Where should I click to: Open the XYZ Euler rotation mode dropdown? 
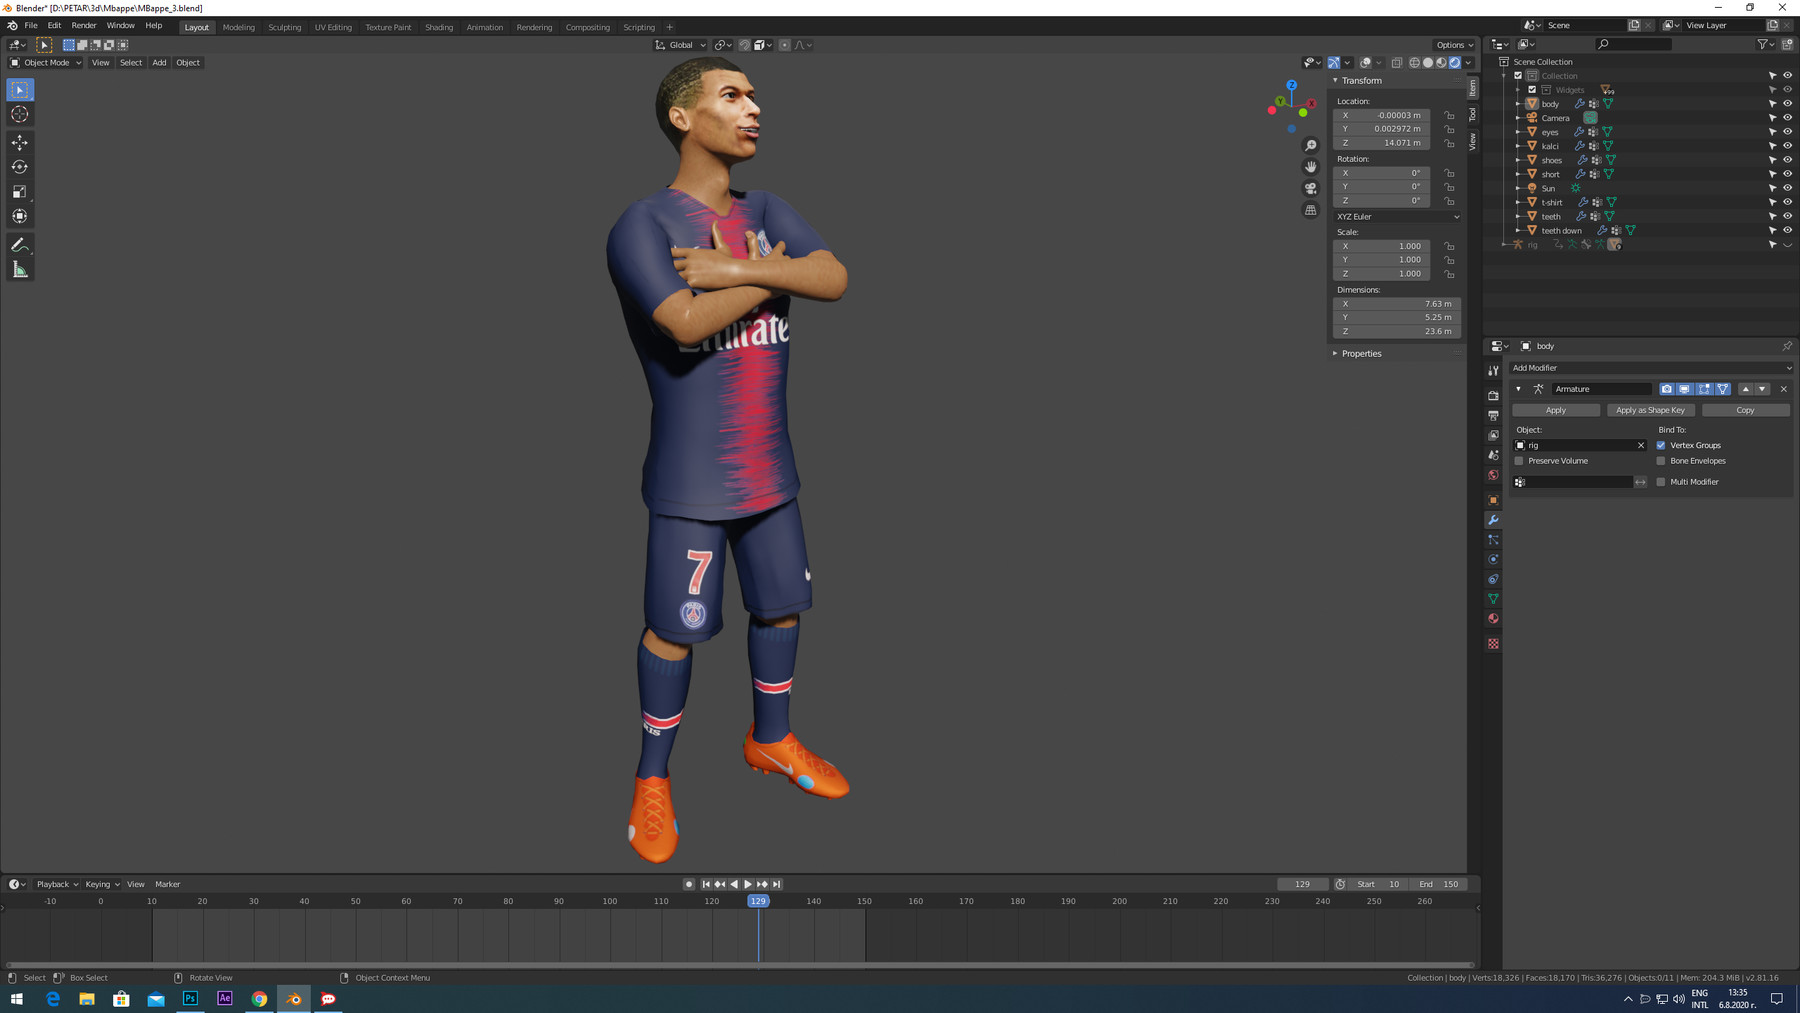coord(1396,217)
